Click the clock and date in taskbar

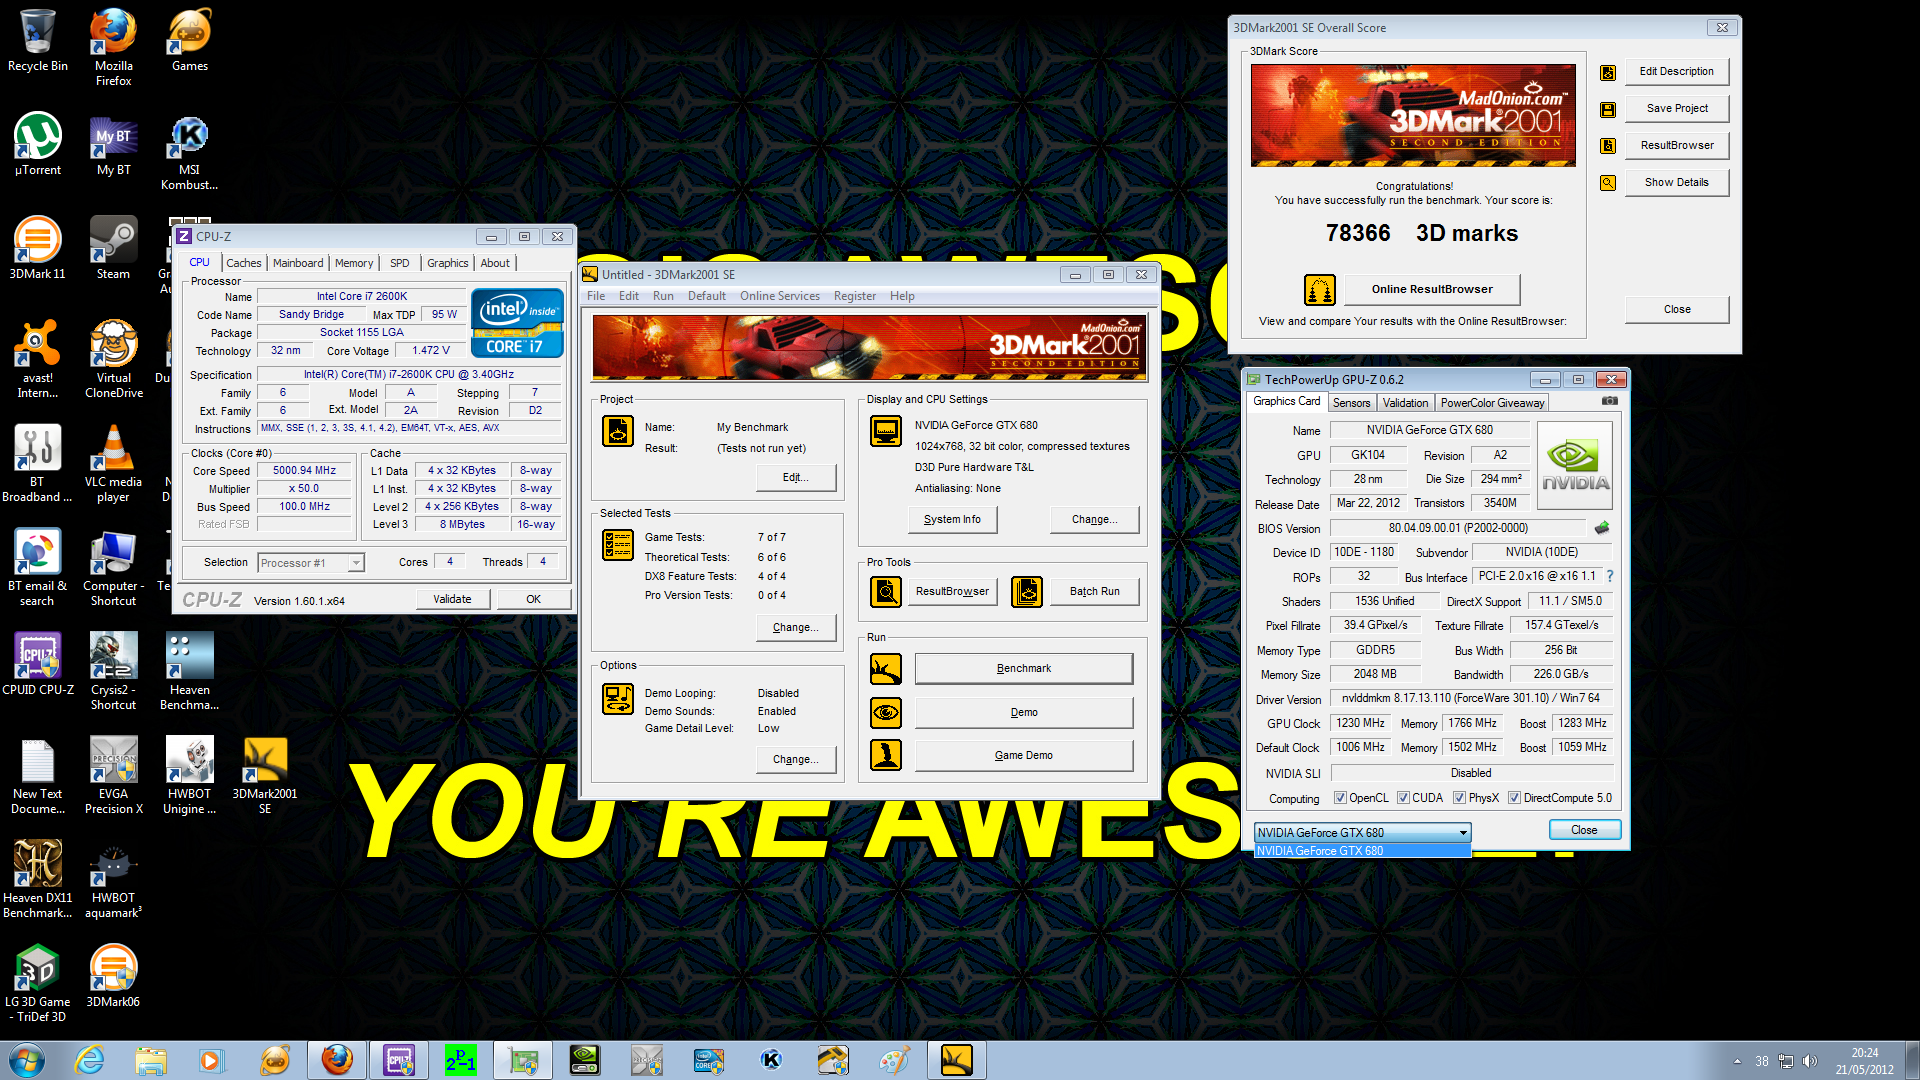click(x=1864, y=1061)
